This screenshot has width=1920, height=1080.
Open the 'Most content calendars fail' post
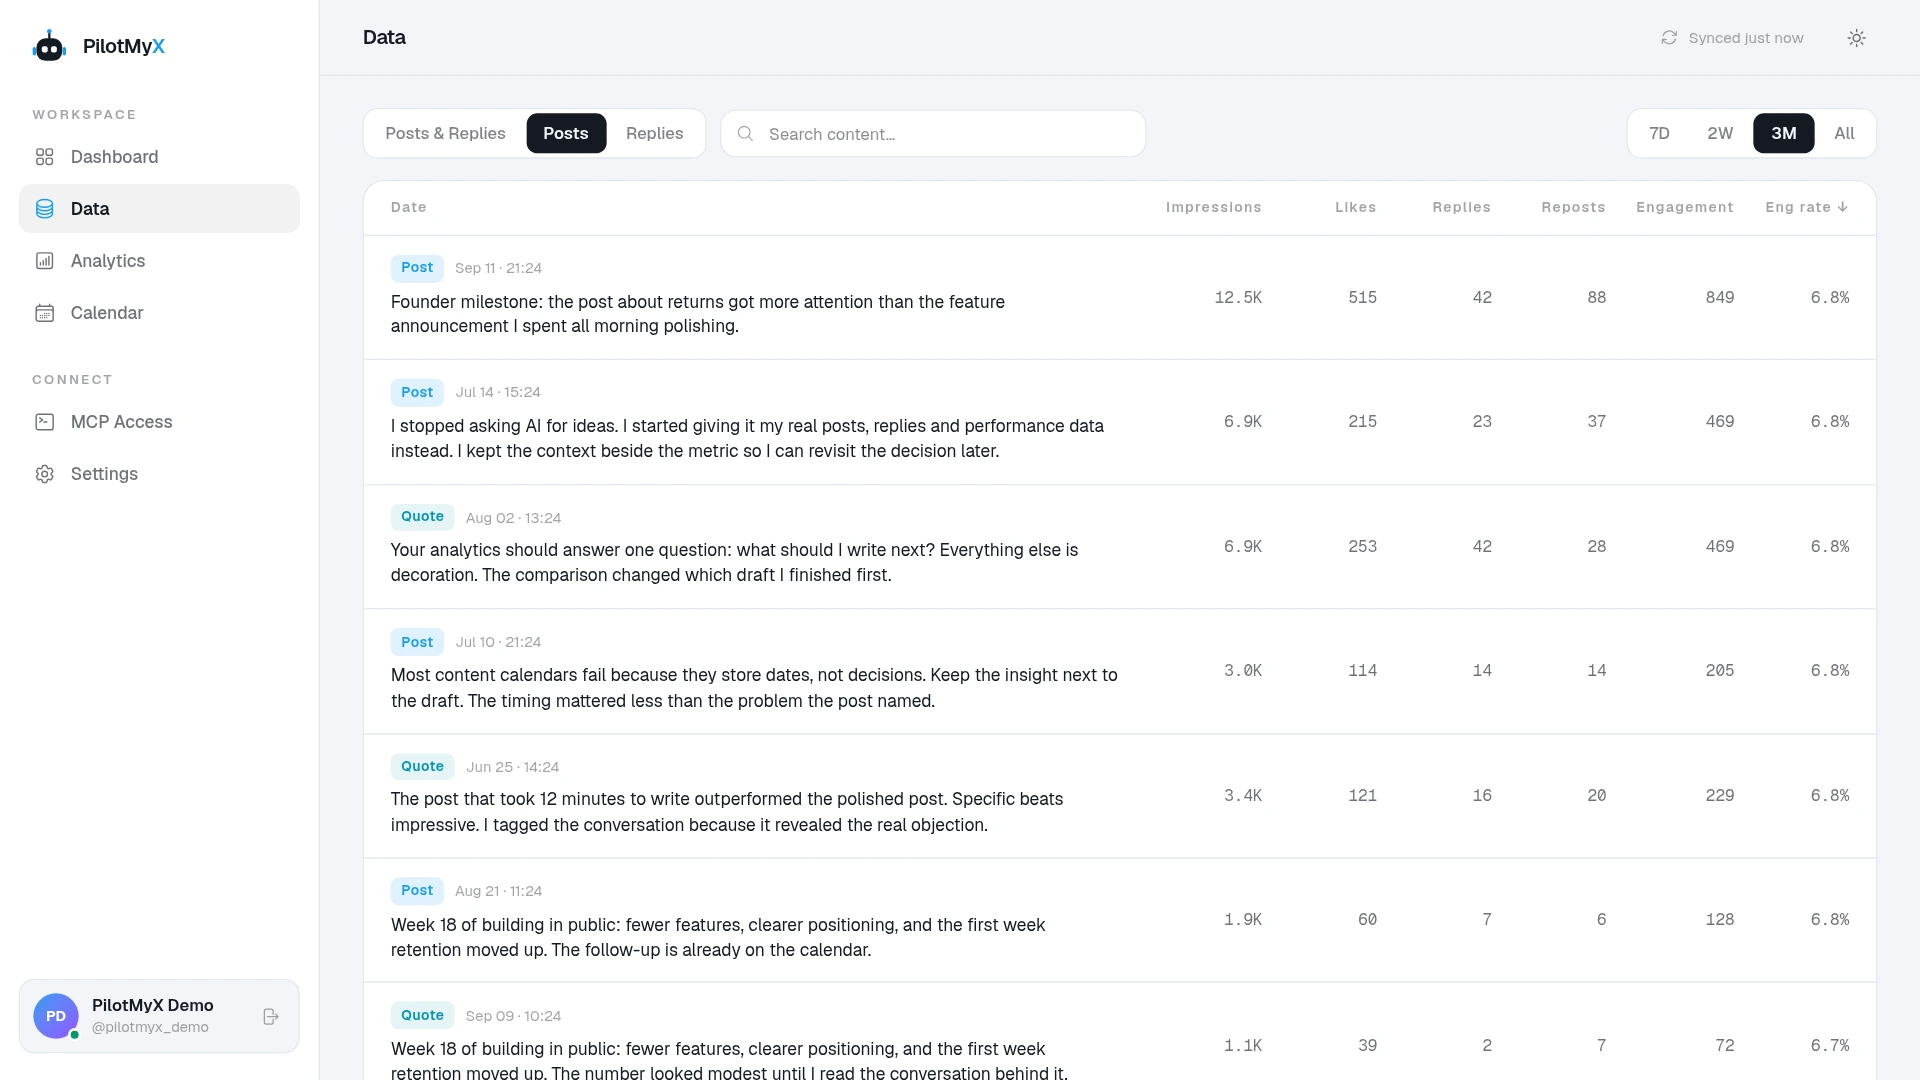(x=1120, y=672)
